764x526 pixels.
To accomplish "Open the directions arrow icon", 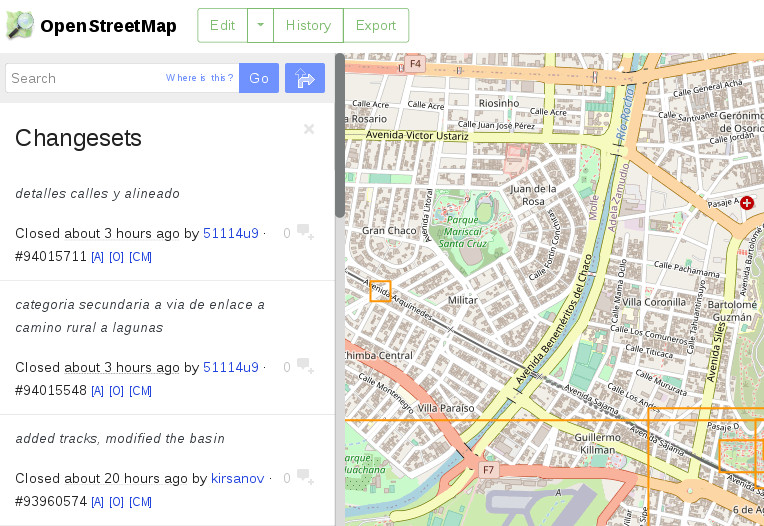I will (305, 78).
